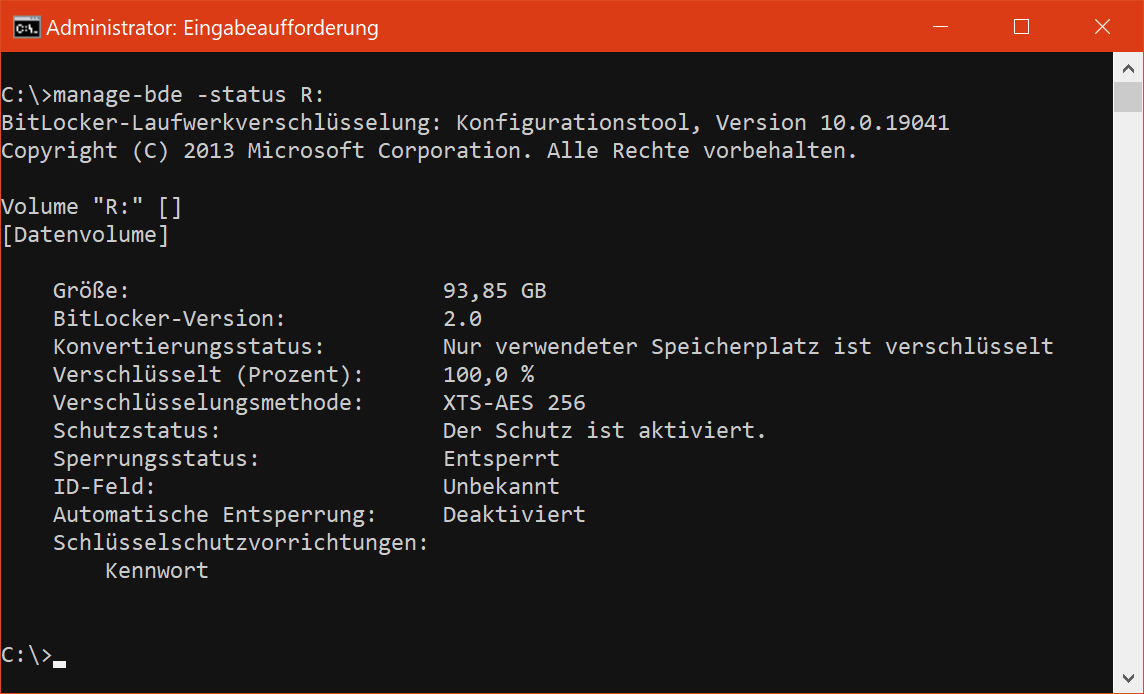
Task: Click the '93,85 GB' size value
Action: click(495, 291)
